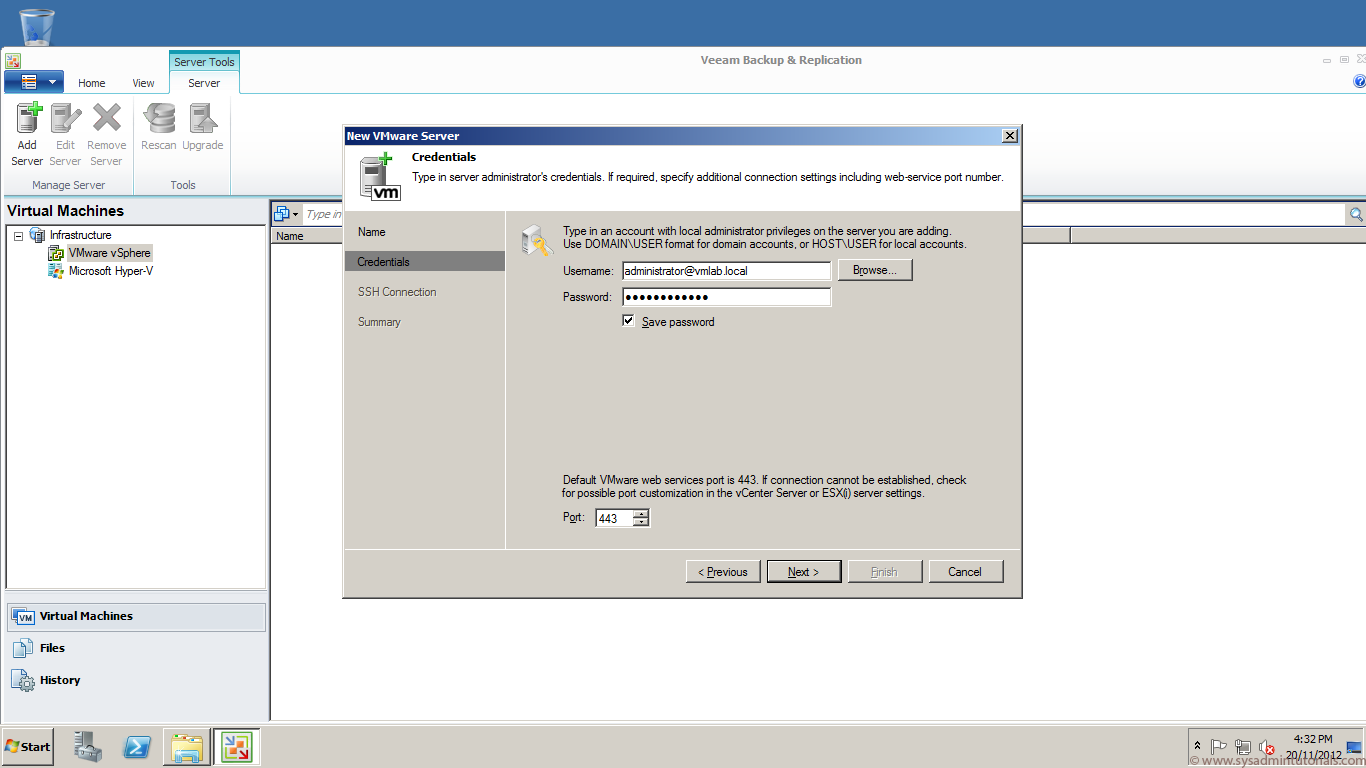Select the Files navigation item
The width and height of the screenshot is (1366, 768).
point(137,648)
